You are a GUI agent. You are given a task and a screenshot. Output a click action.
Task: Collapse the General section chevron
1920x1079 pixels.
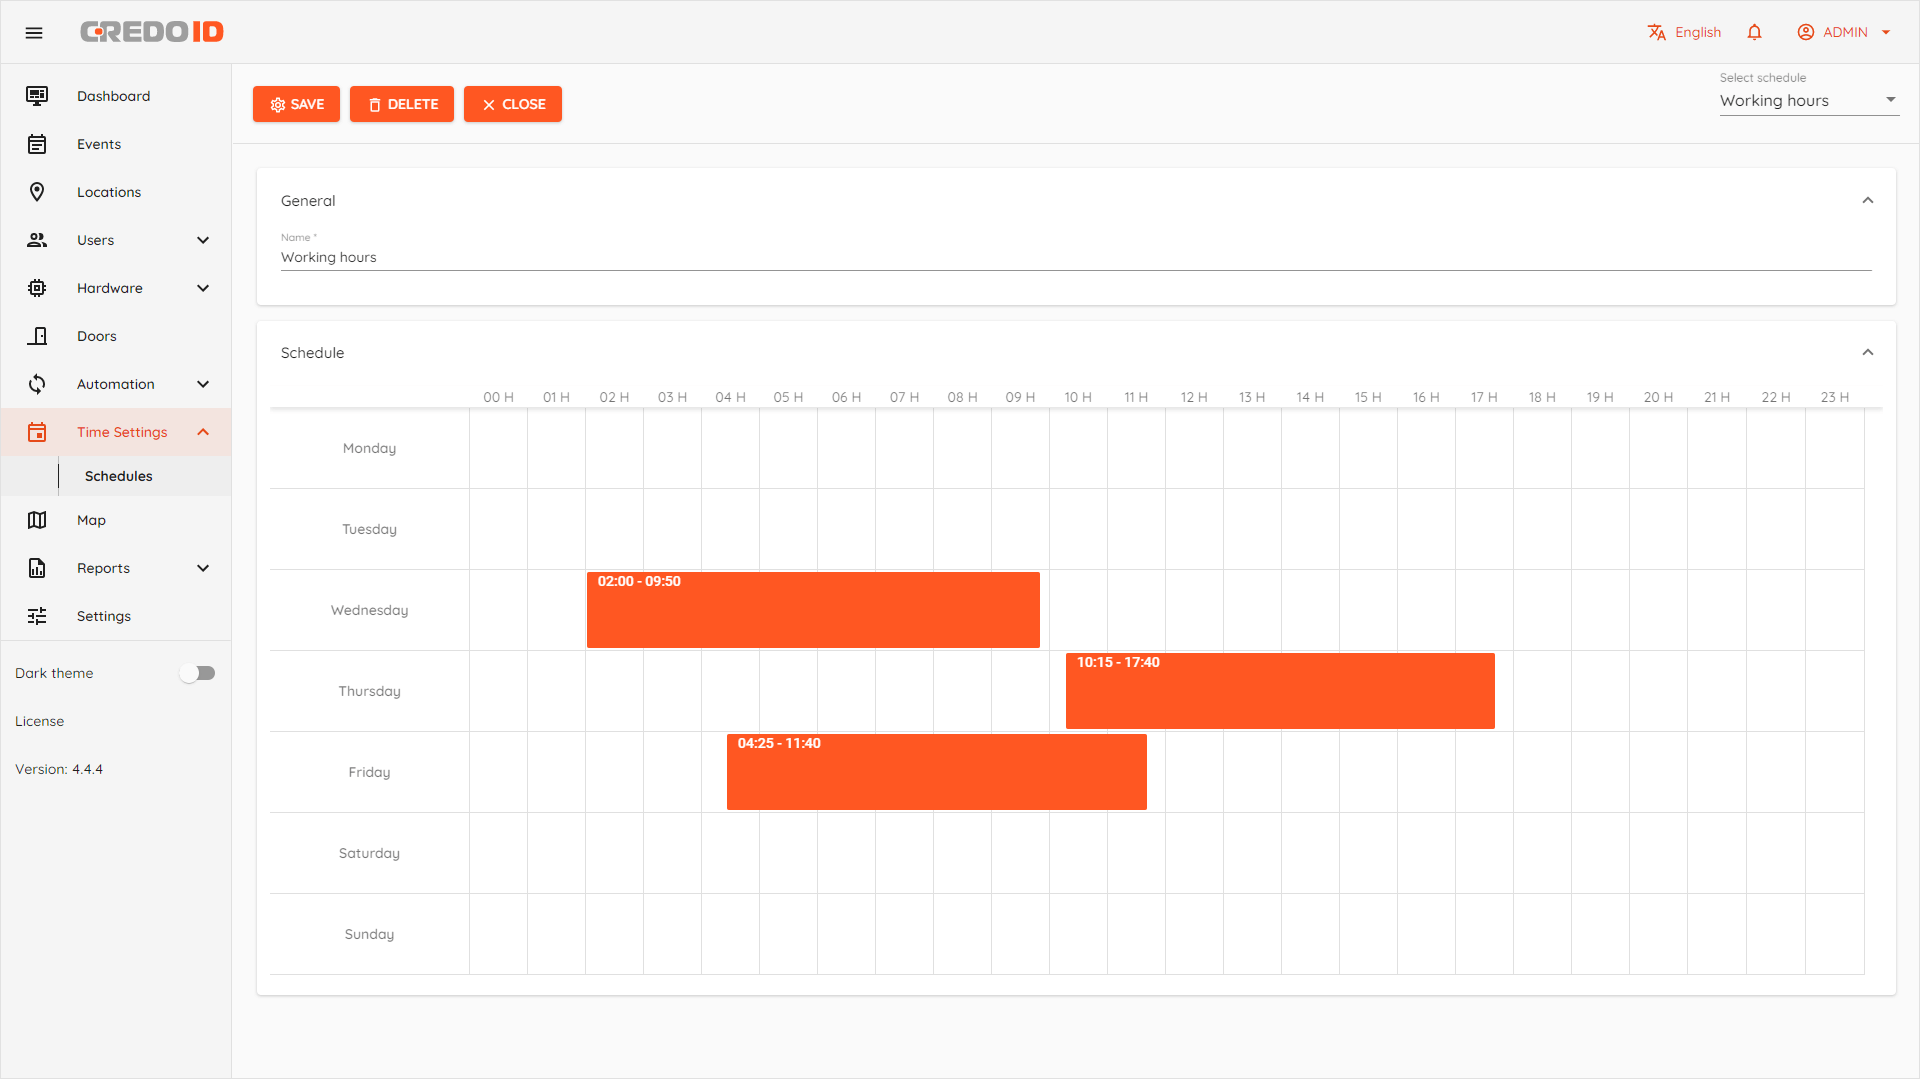point(1867,200)
